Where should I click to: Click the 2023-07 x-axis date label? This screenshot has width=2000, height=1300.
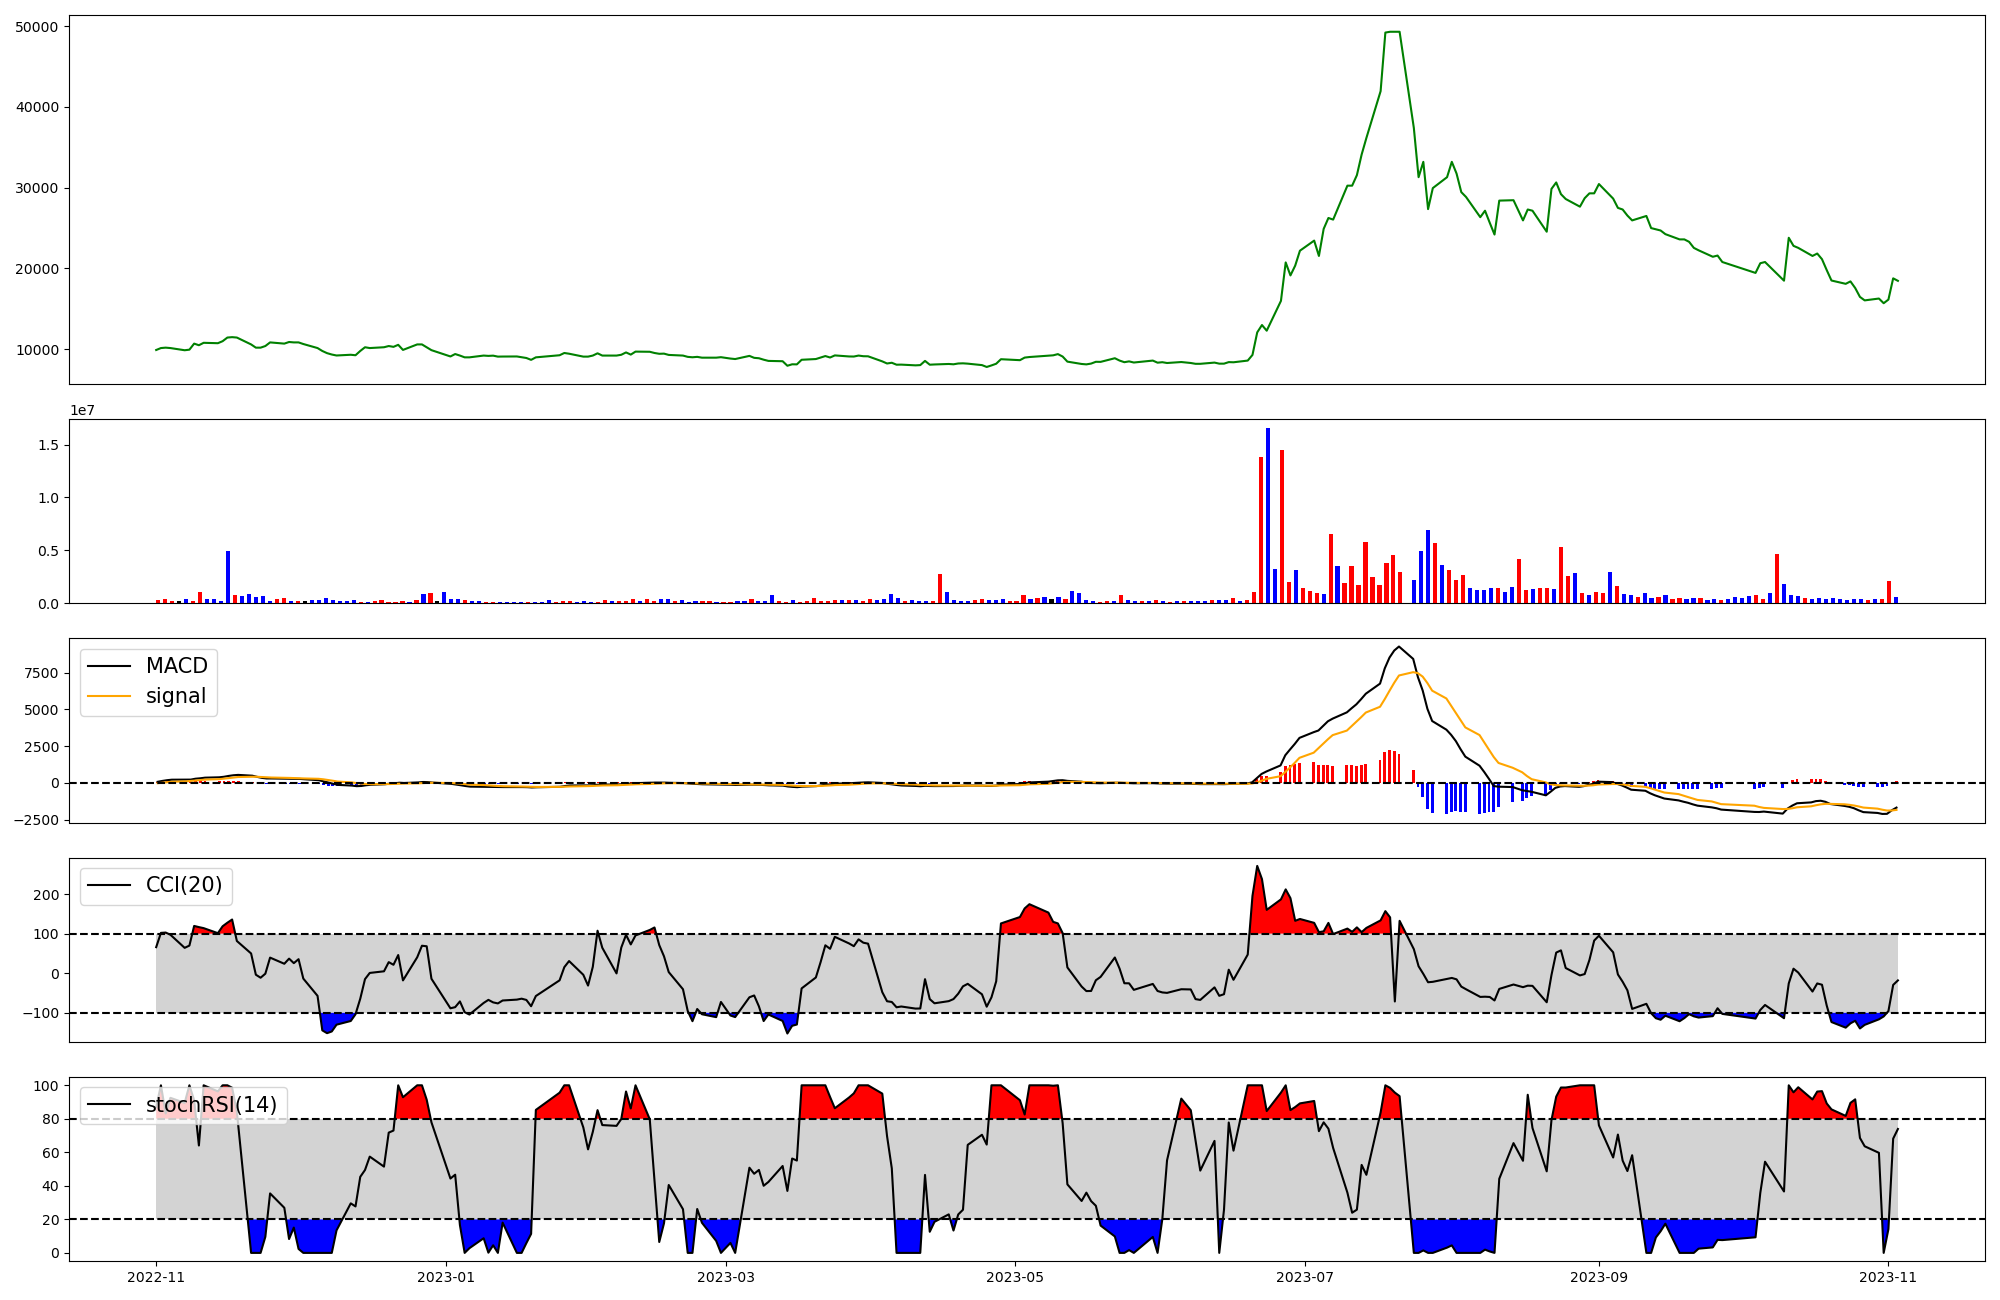point(1305,1277)
